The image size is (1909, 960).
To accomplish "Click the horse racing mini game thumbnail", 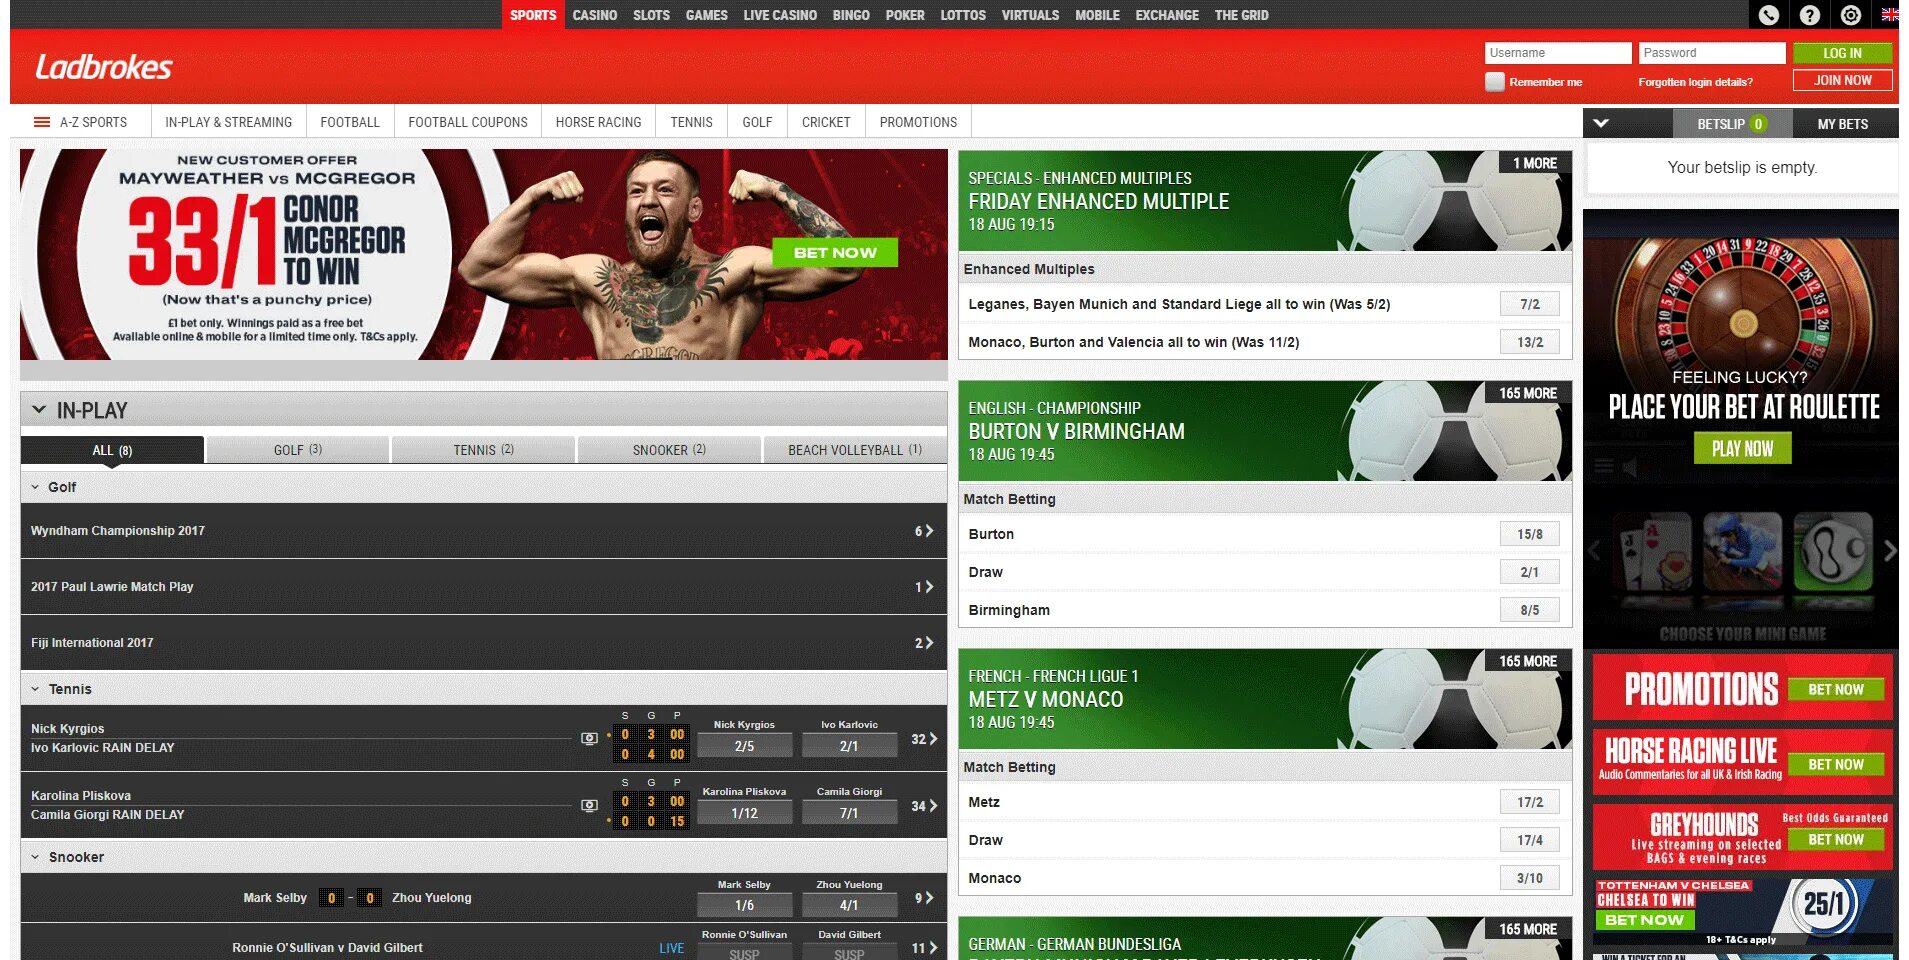I will click(1742, 552).
